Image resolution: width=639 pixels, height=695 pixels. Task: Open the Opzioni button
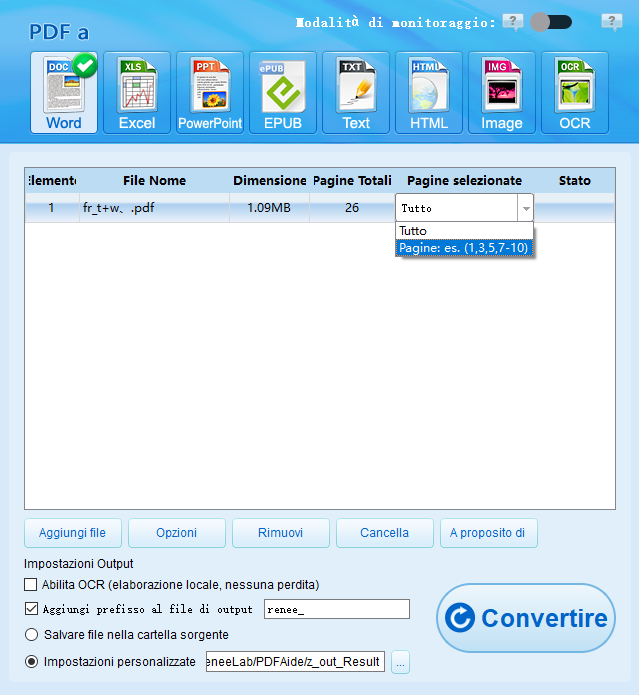(177, 533)
